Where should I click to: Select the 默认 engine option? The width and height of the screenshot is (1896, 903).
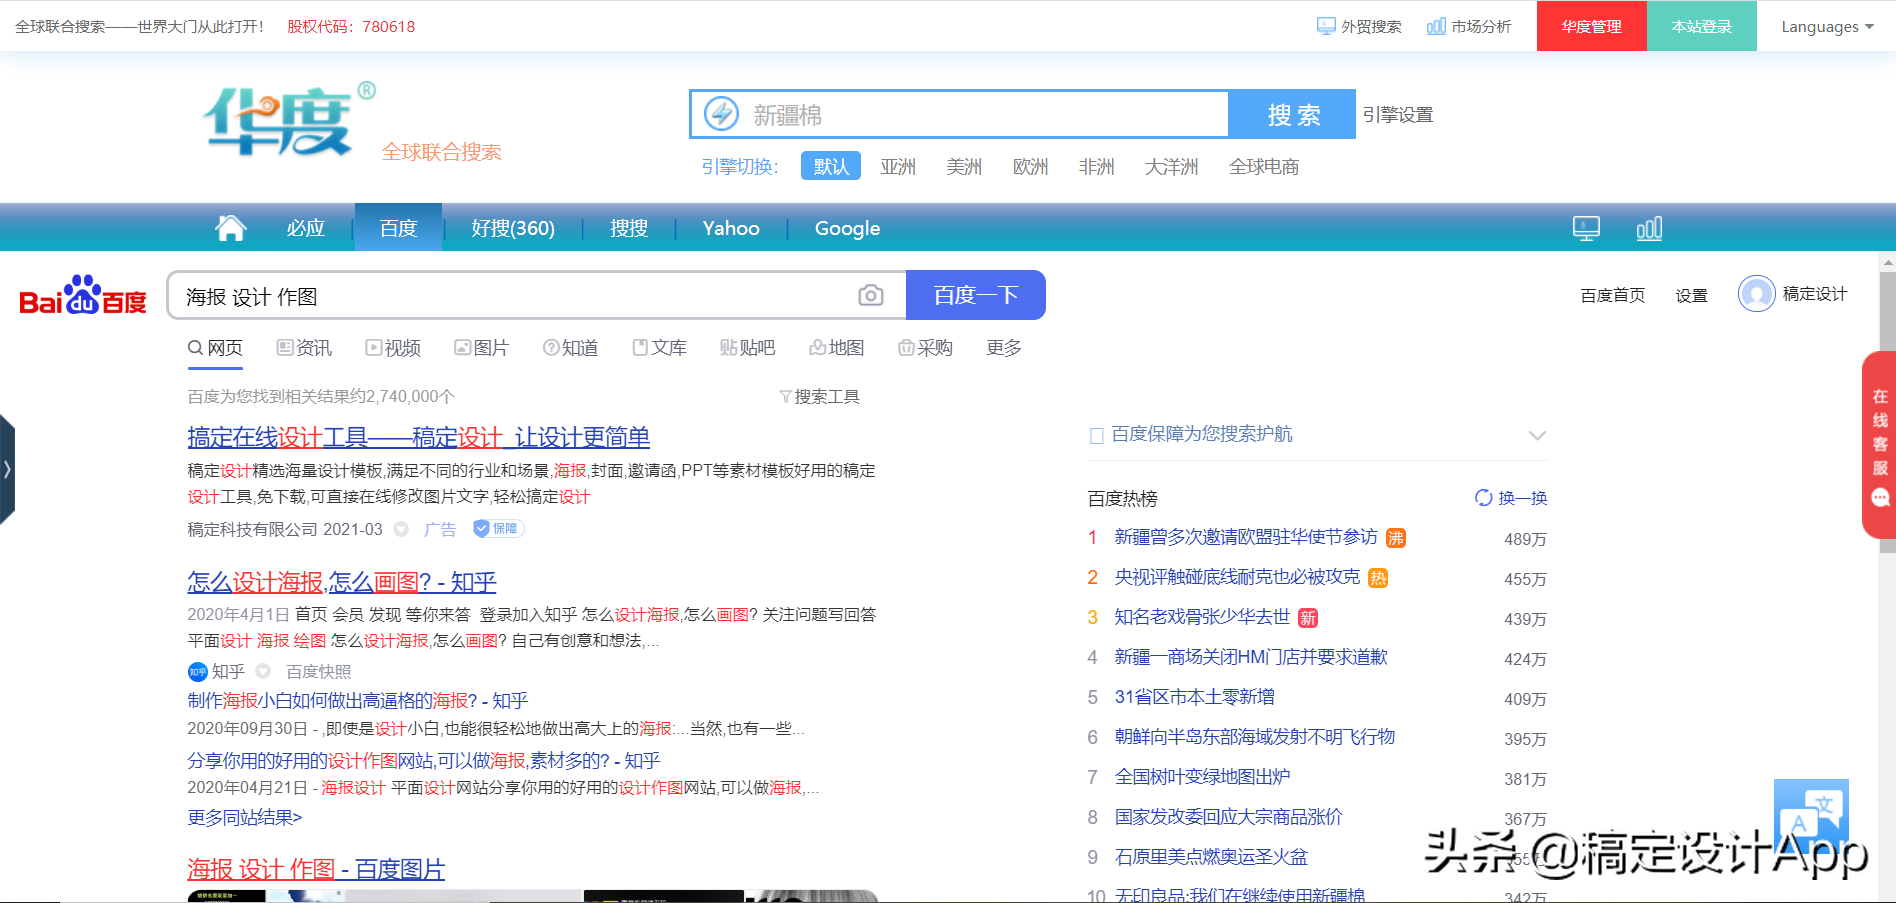coord(831,166)
